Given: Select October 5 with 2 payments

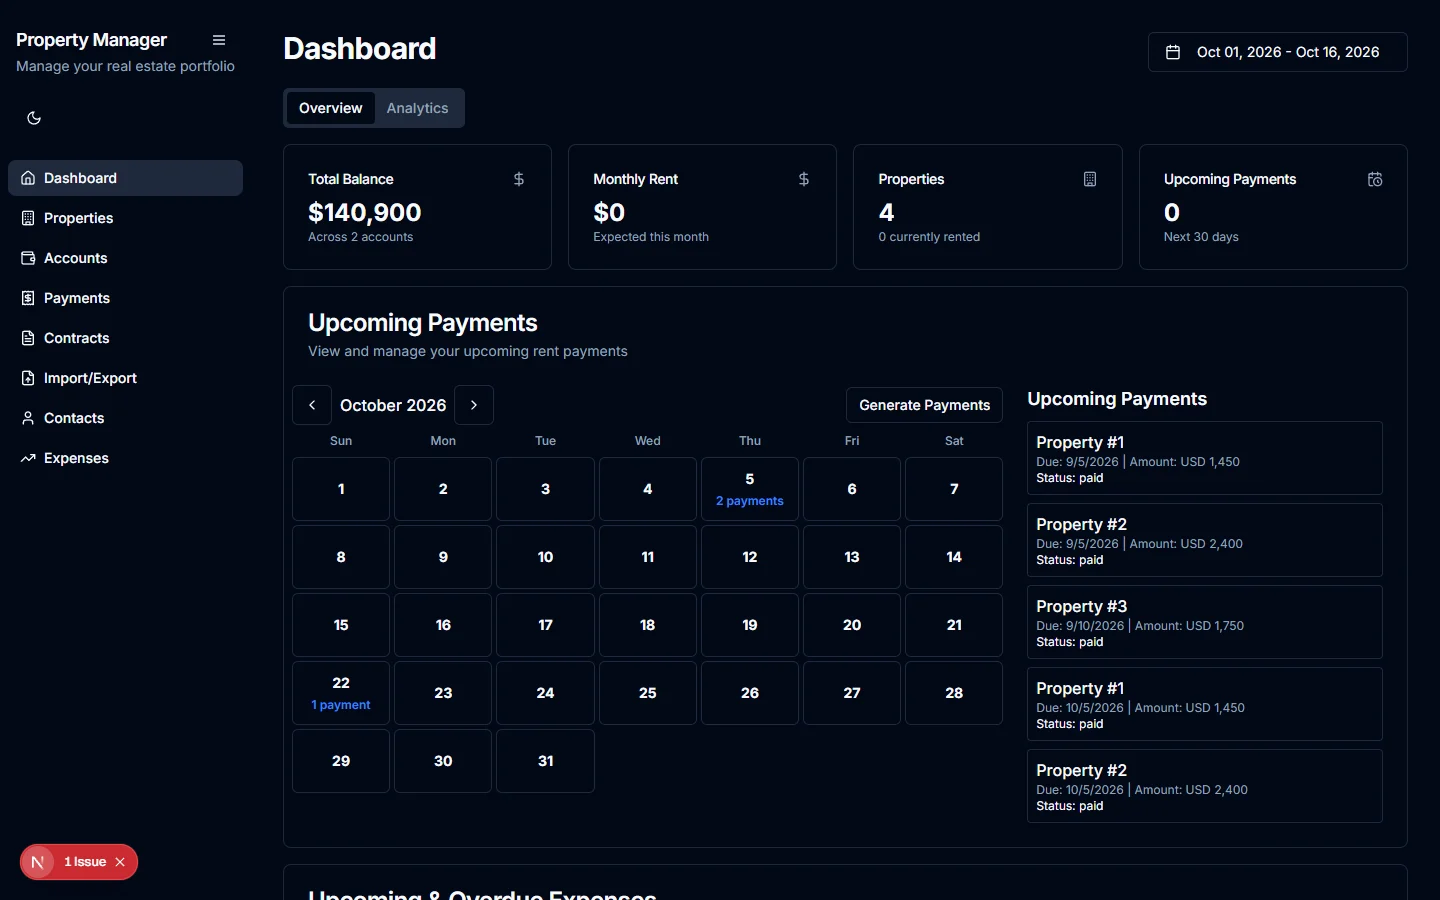Looking at the screenshot, I should [x=750, y=489].
